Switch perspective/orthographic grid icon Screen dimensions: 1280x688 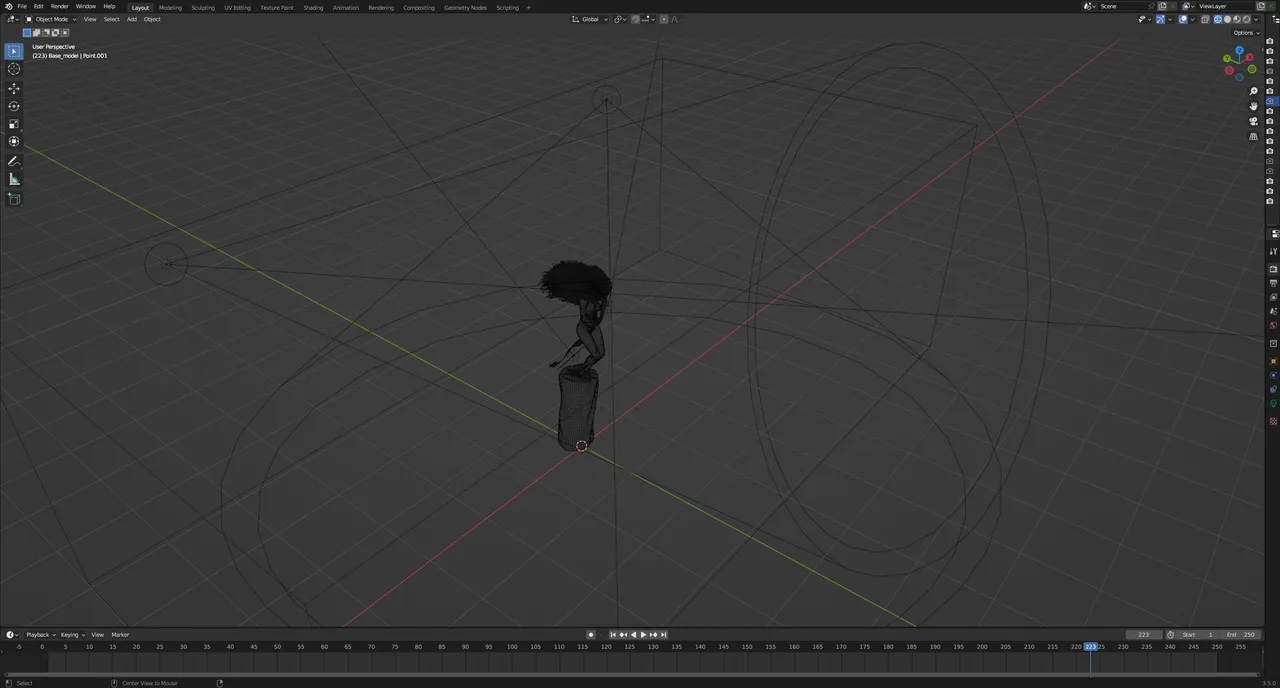pyautogui.click(x=1254, y=136)
